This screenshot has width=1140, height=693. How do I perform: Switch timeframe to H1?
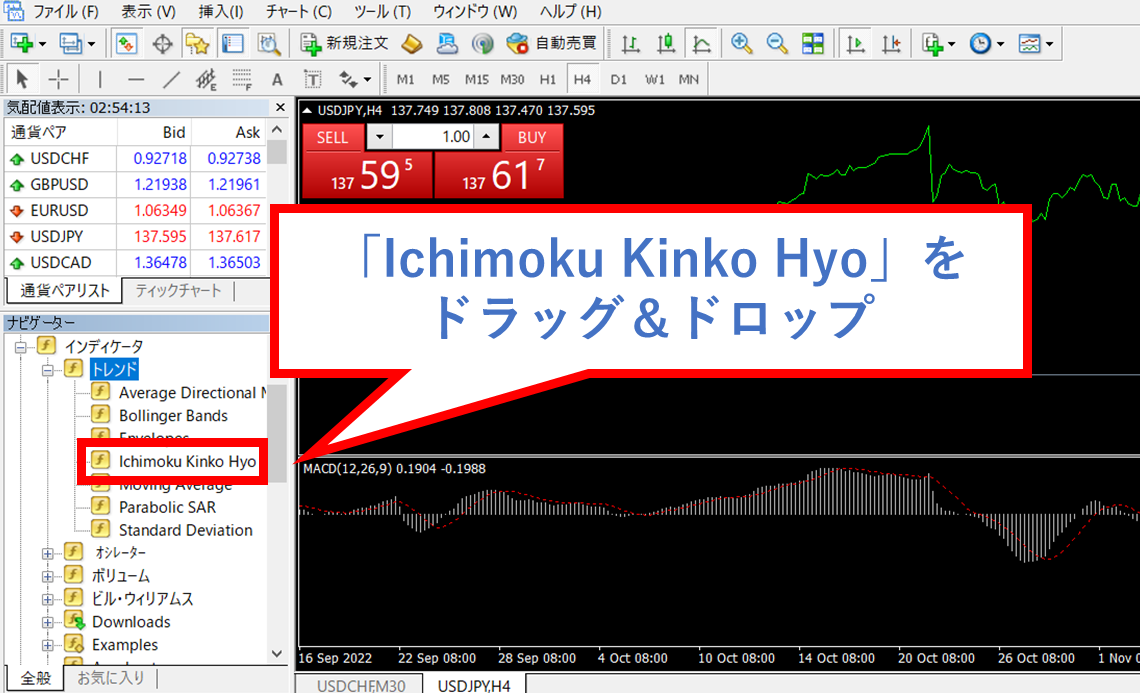pyautogui.click(x=547, y=79)
